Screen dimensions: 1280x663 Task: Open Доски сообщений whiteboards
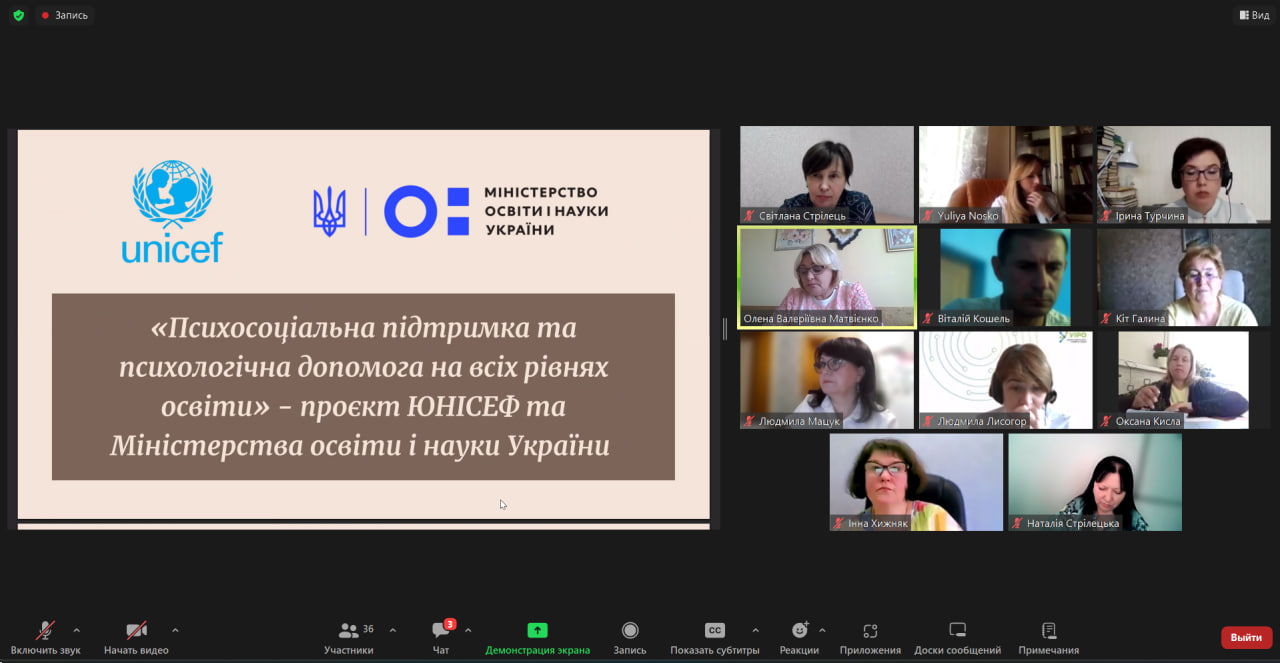pos(957,637)
